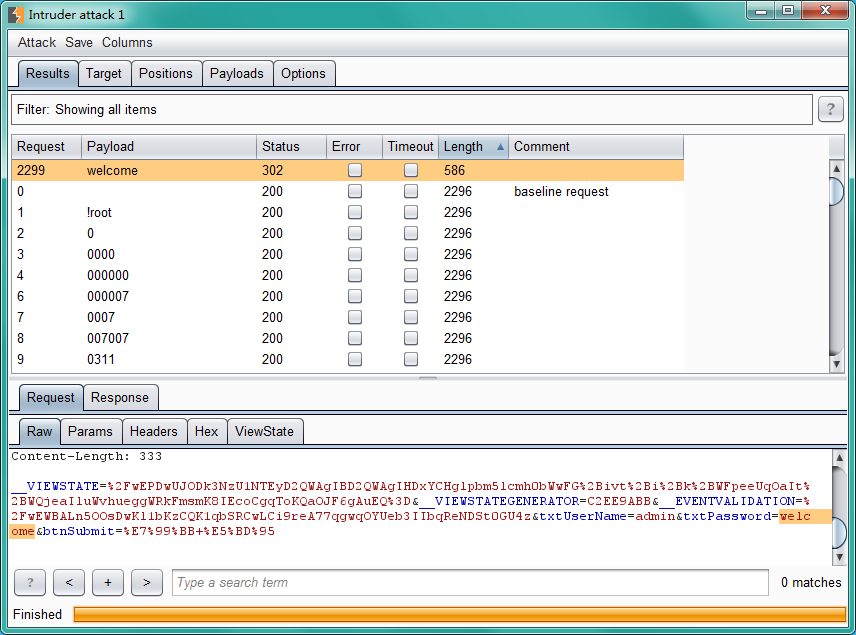The height and width of the screenshot is (635, 856).
Task: Open the Columns menu
Action: tap(127, 43)
